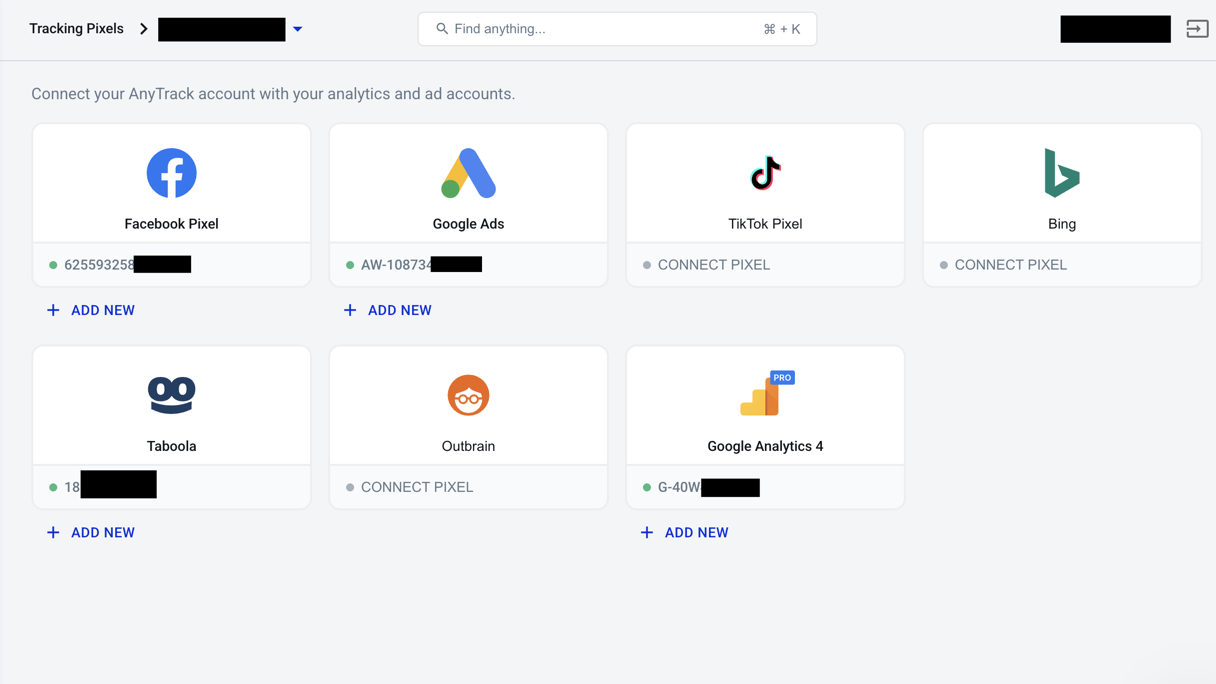Click green status dot on Taboola
This screenshot has height=684, width=1216.
point(53,487)
